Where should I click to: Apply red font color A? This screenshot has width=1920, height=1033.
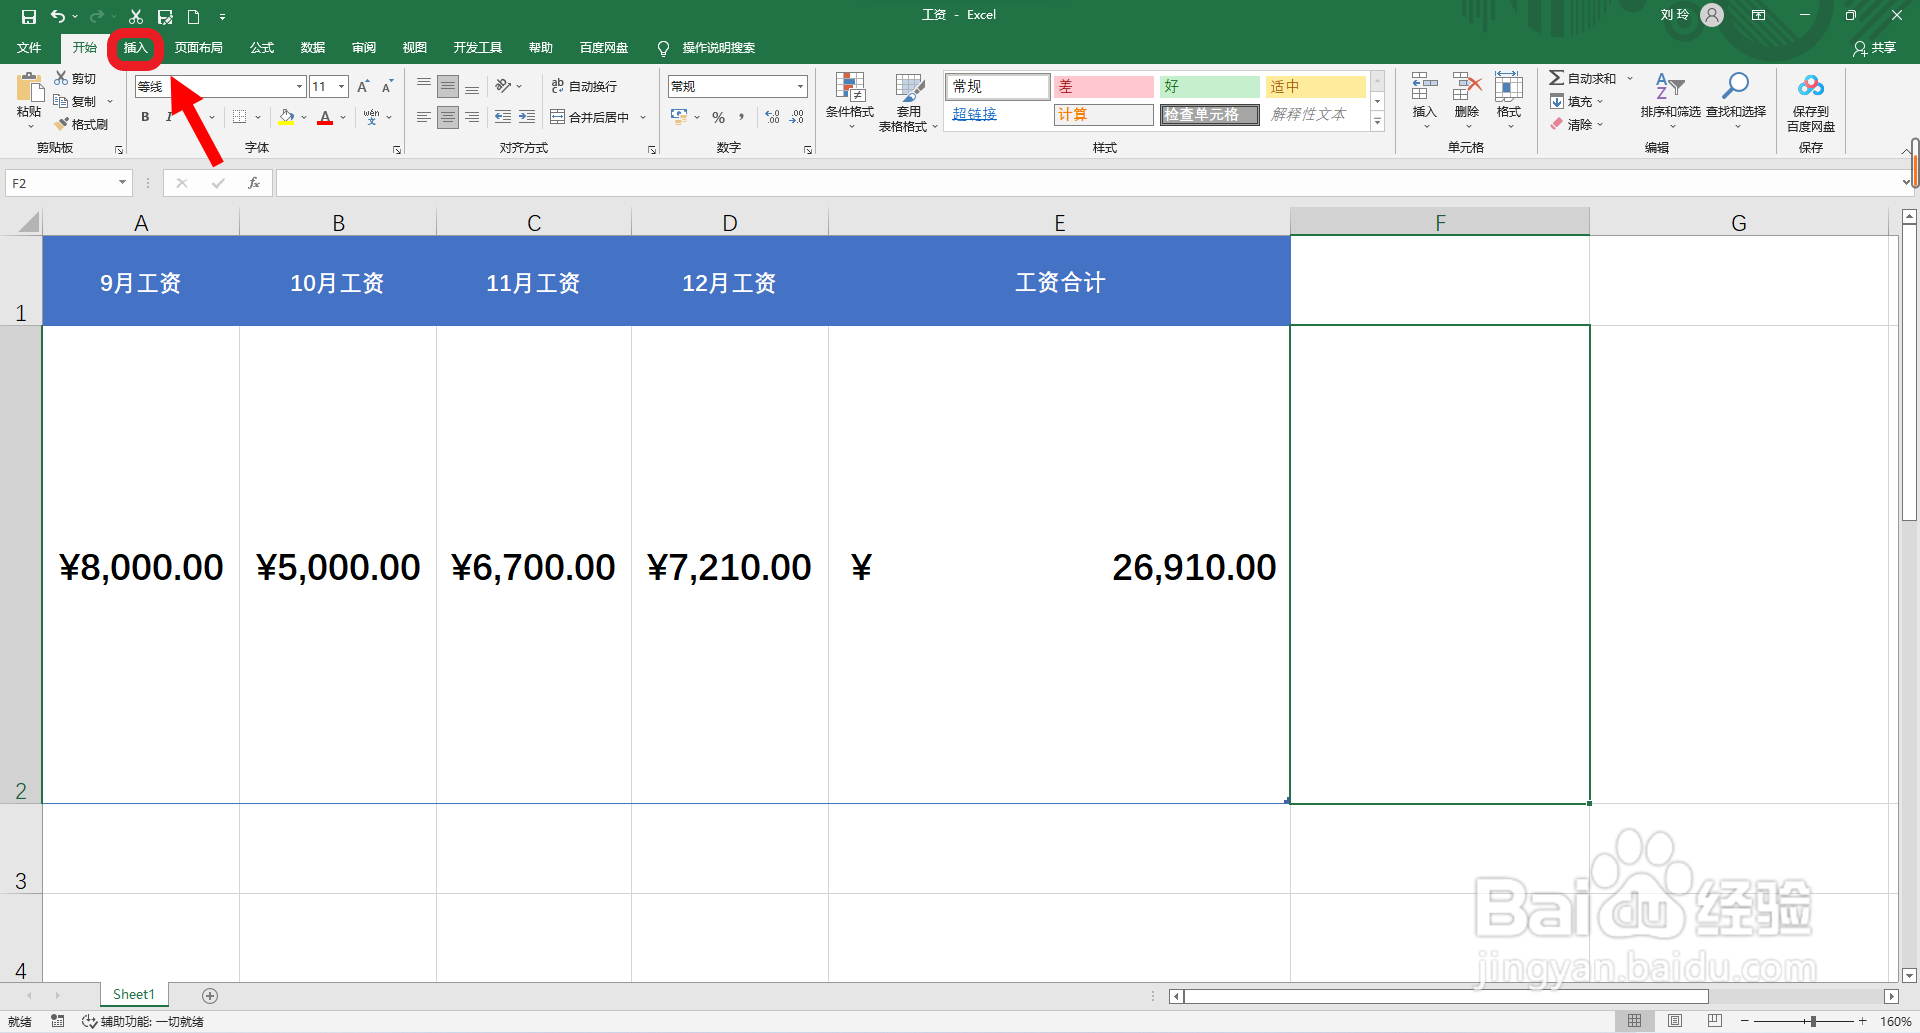pyautogui.click(x=325, y=117)
